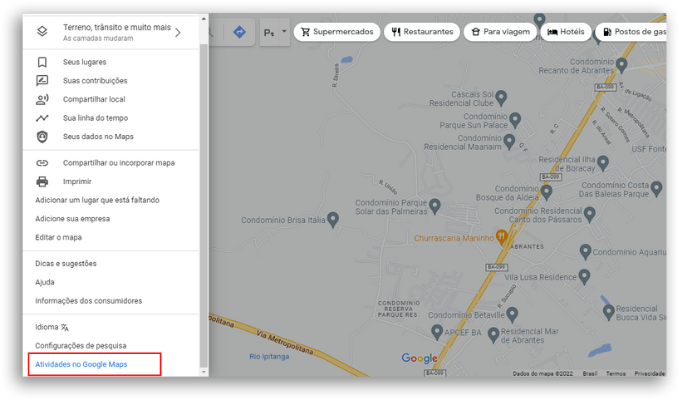
Task: Click the printer icon
Action: click(x=42, y=182)
